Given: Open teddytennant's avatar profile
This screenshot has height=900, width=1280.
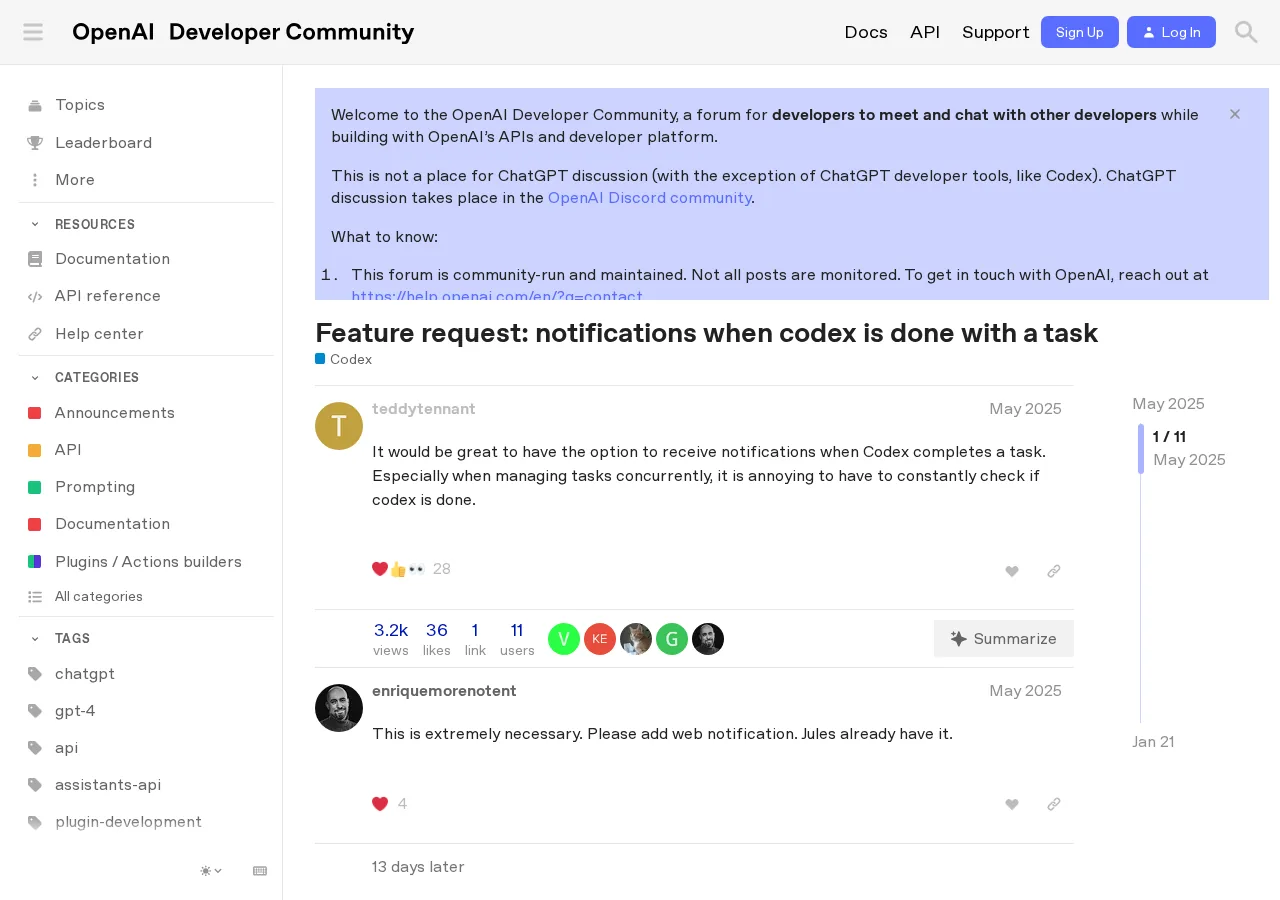Looking at the screenshot, I should (x=339, y=426).
